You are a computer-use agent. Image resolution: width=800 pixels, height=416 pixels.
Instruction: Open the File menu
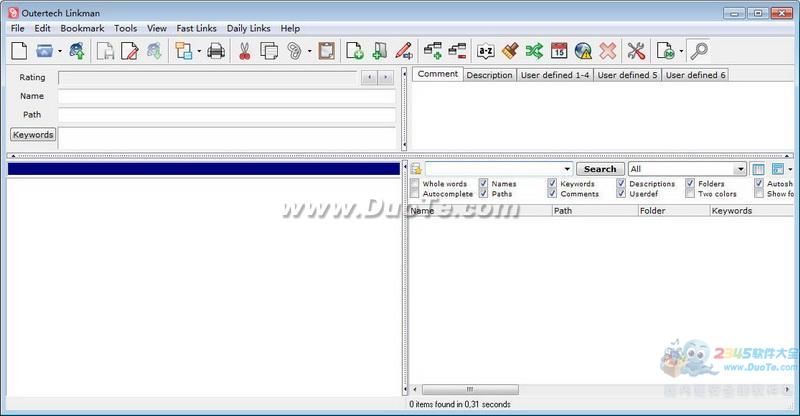coord(17,28)
